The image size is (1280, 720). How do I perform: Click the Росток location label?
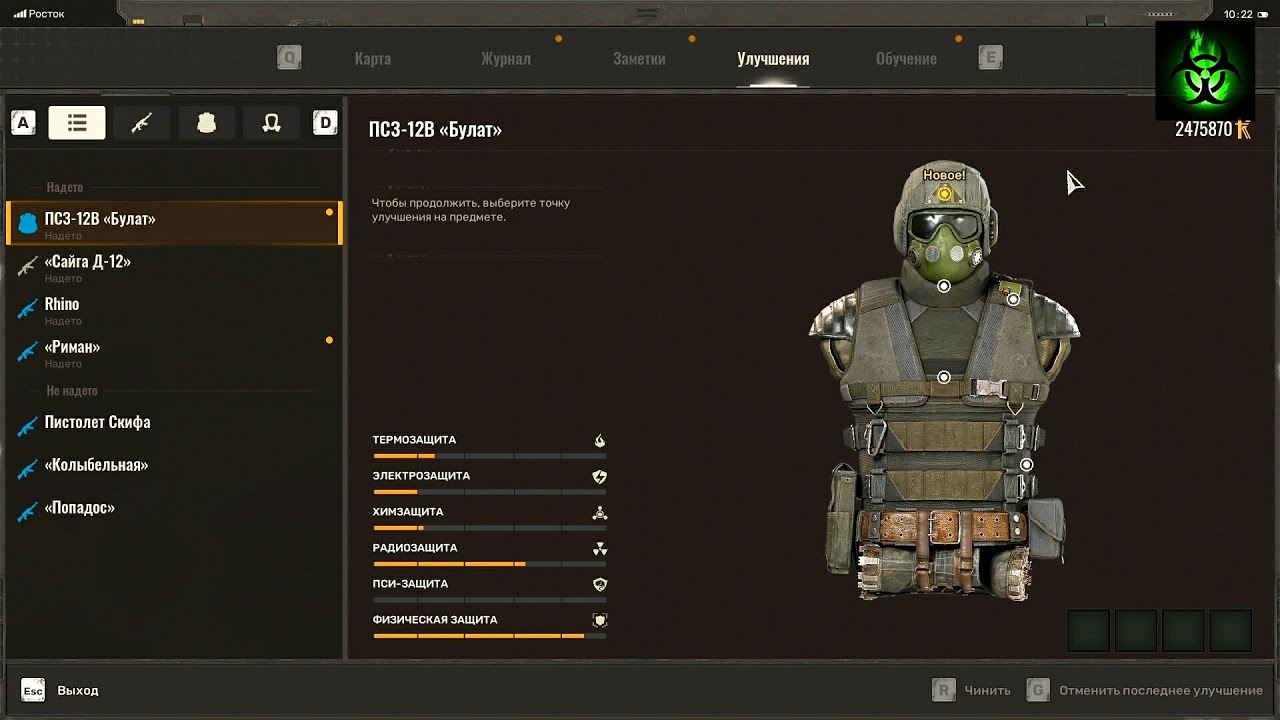point(46,14)
